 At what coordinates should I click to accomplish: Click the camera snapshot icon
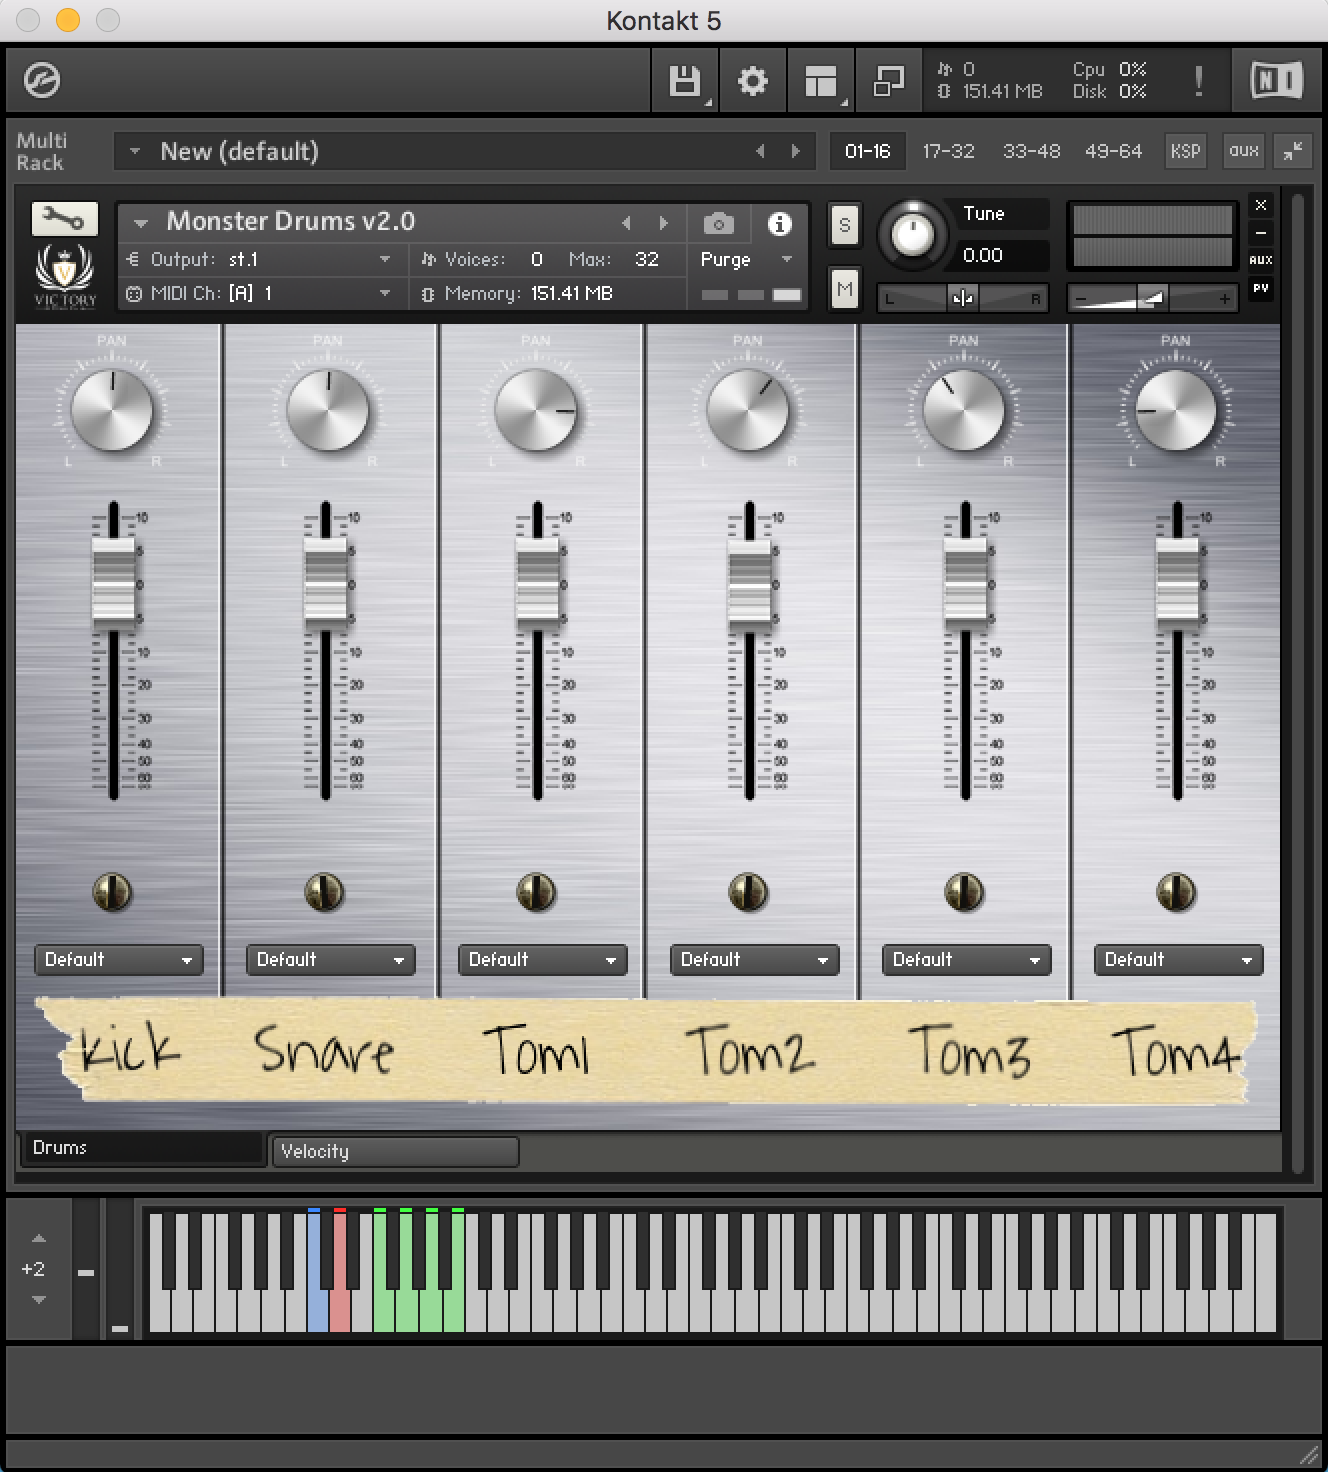click(718, 223)
